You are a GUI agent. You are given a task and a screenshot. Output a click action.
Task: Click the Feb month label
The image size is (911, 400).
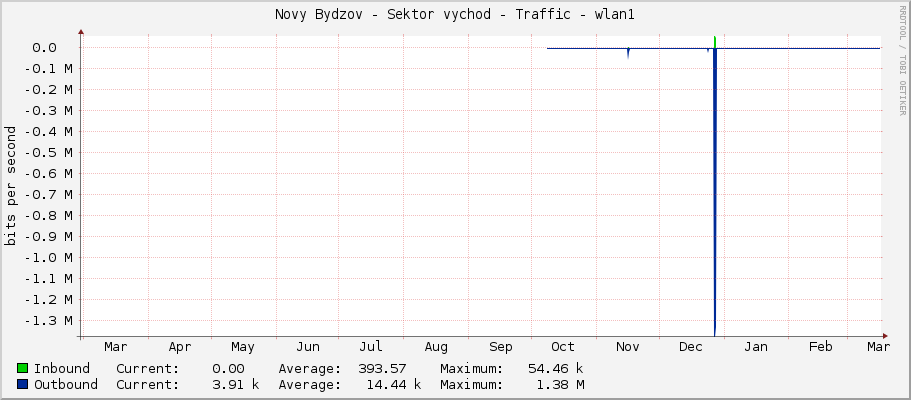820,347
